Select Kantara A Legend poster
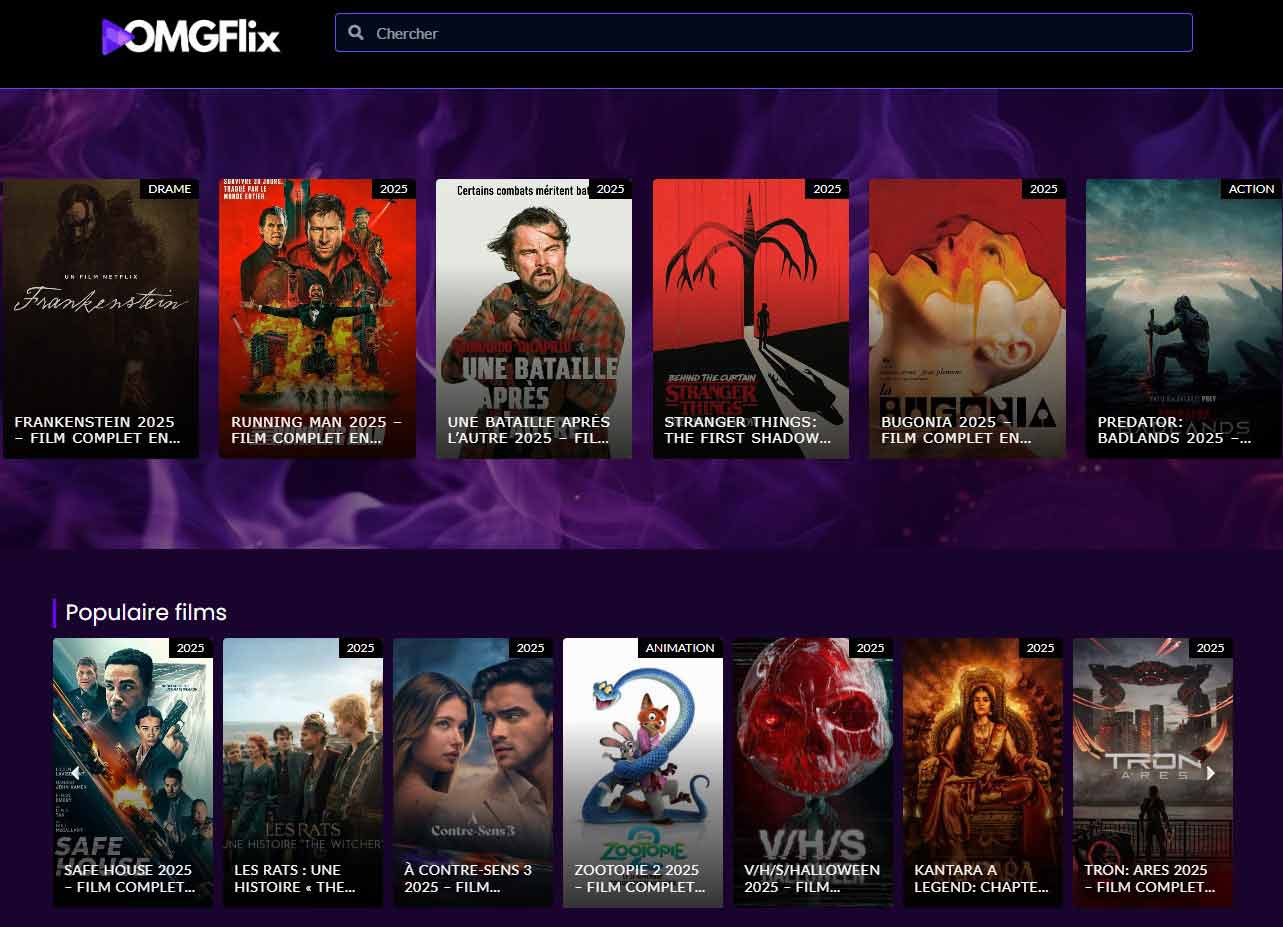 (x=982, y=760)
